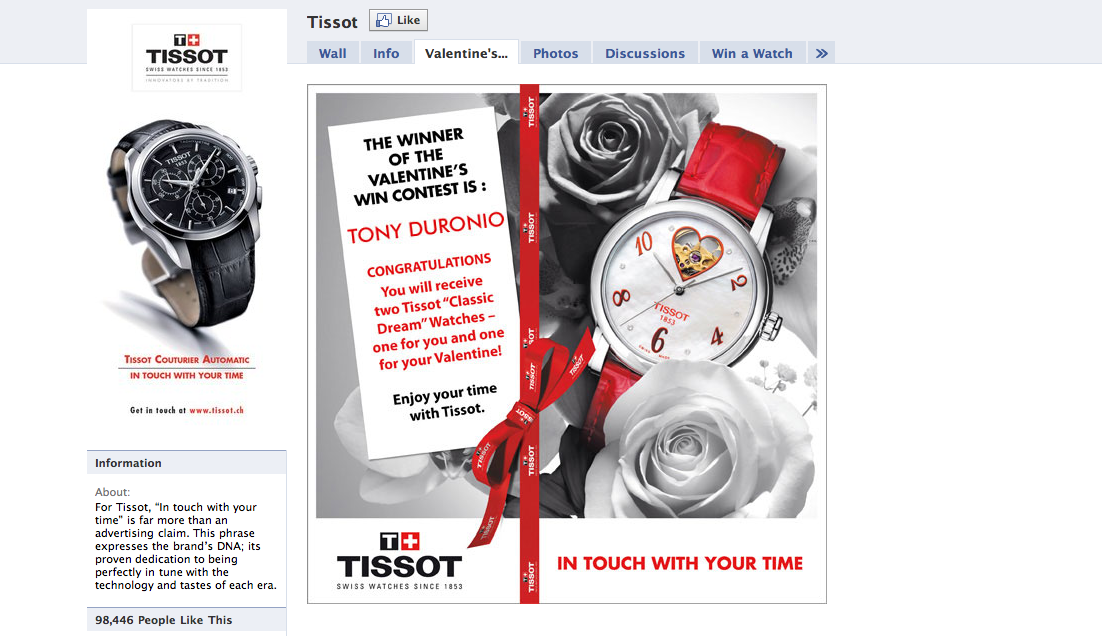Click the Like button next to Tissot
Screen dimensions: 1102x636
[398, 20]
